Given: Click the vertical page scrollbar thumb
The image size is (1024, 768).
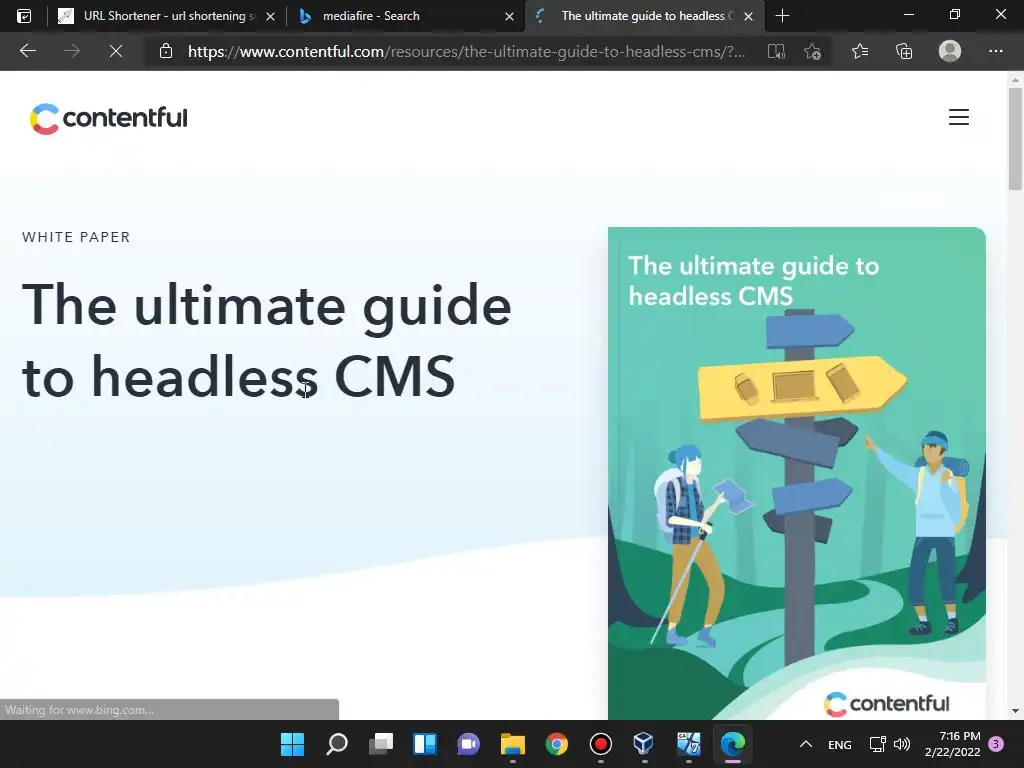Looking at the screenshot, I should [x=1015, y=138].
